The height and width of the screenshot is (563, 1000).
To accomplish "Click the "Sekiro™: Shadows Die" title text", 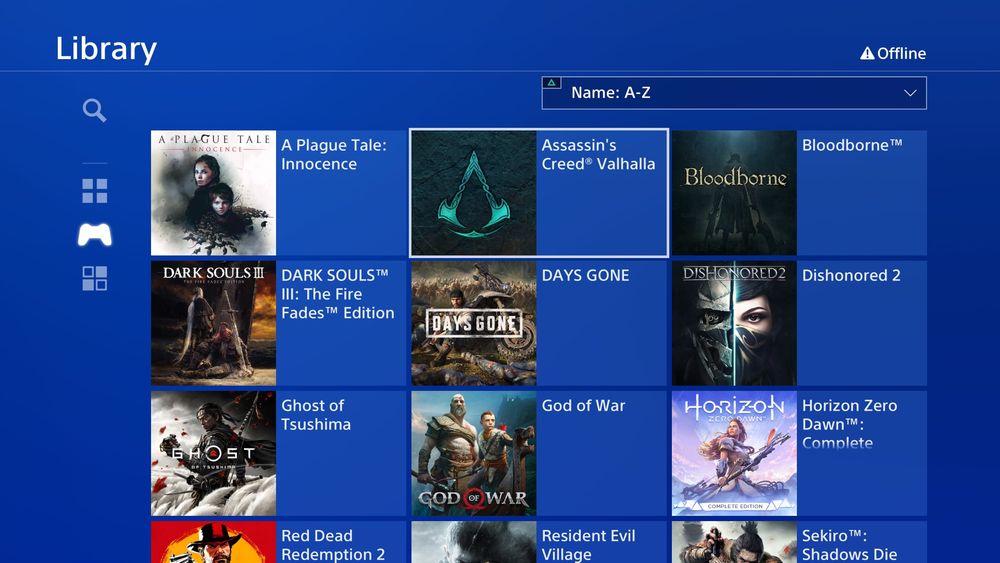I will (849, 545).
